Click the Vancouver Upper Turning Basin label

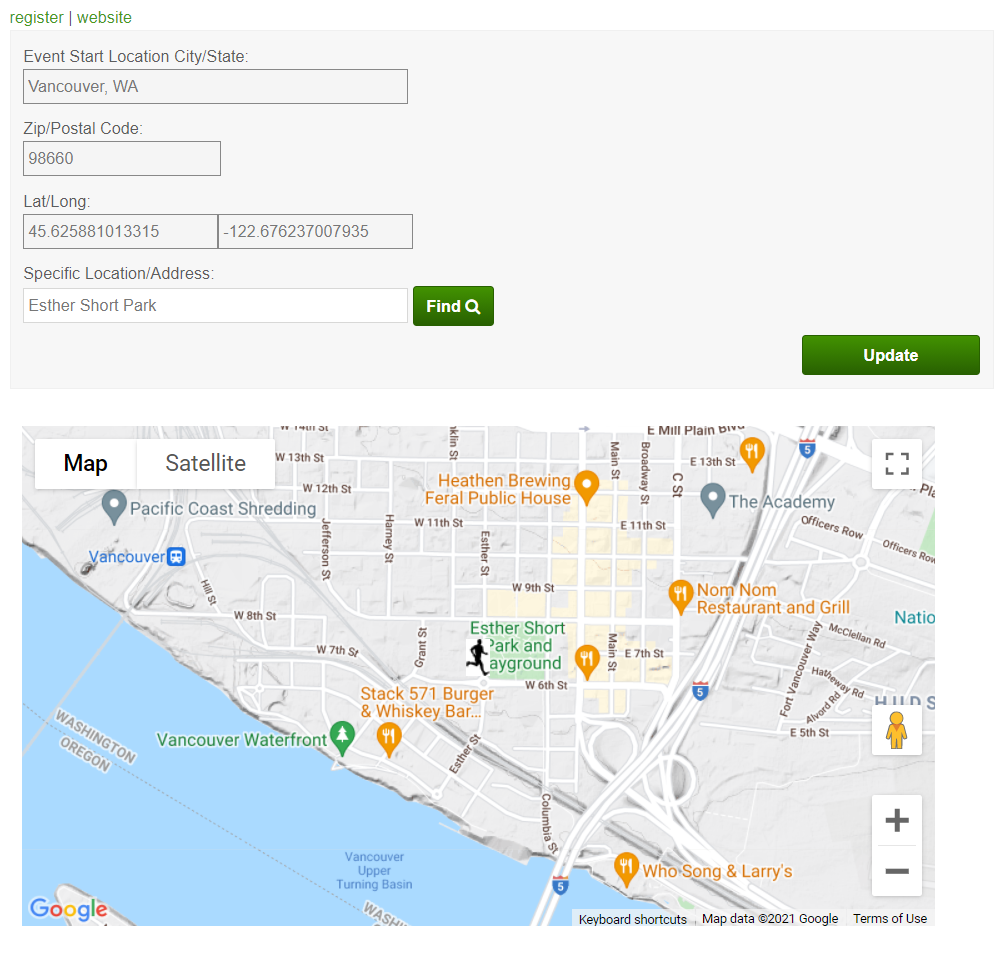click(374, 870)
